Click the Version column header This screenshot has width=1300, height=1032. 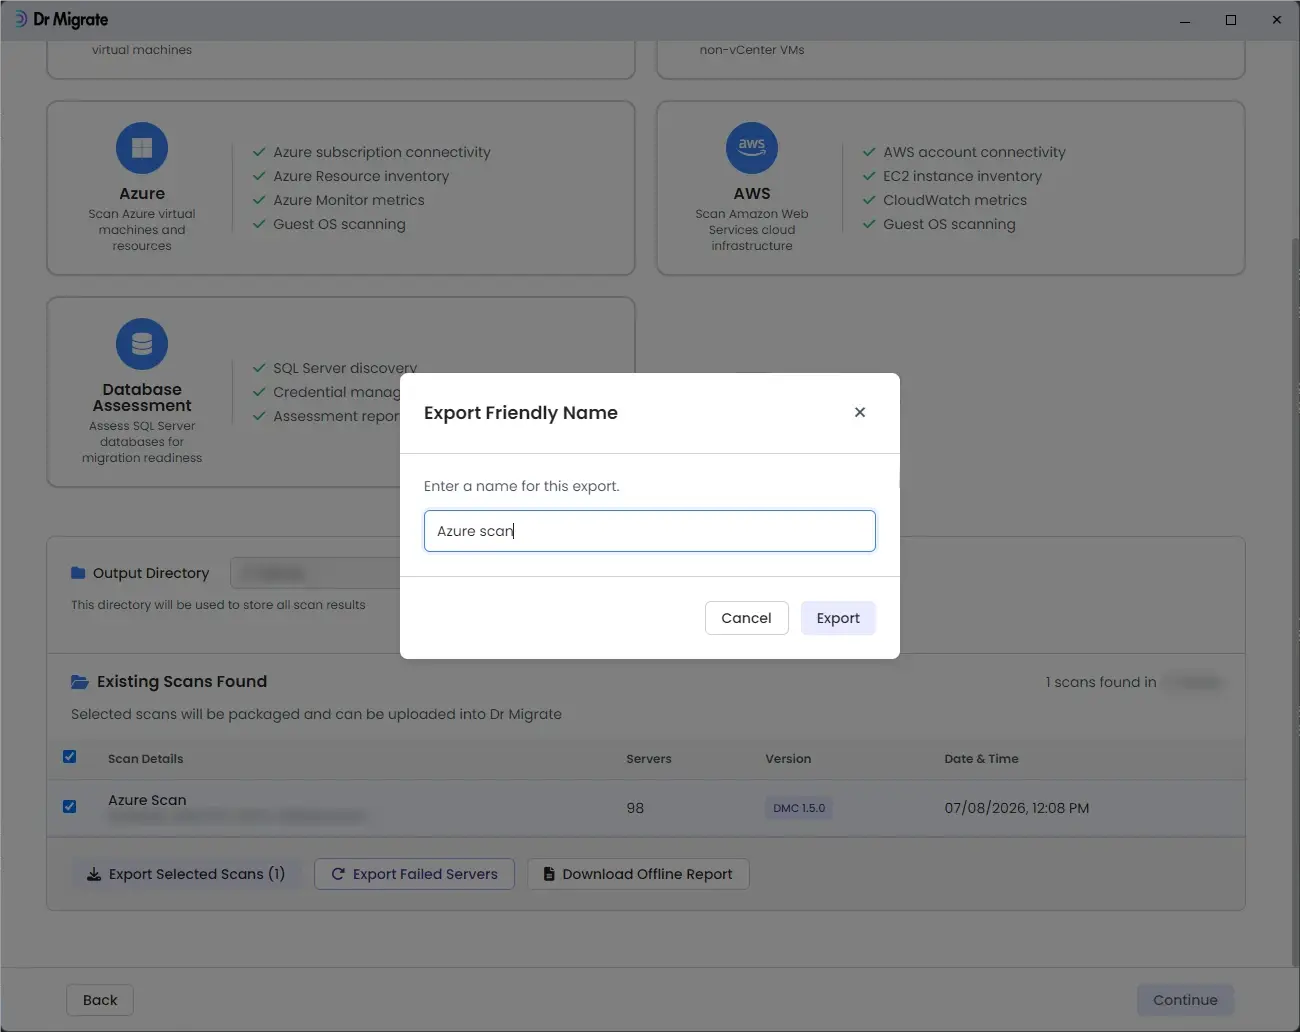(788, 759)
